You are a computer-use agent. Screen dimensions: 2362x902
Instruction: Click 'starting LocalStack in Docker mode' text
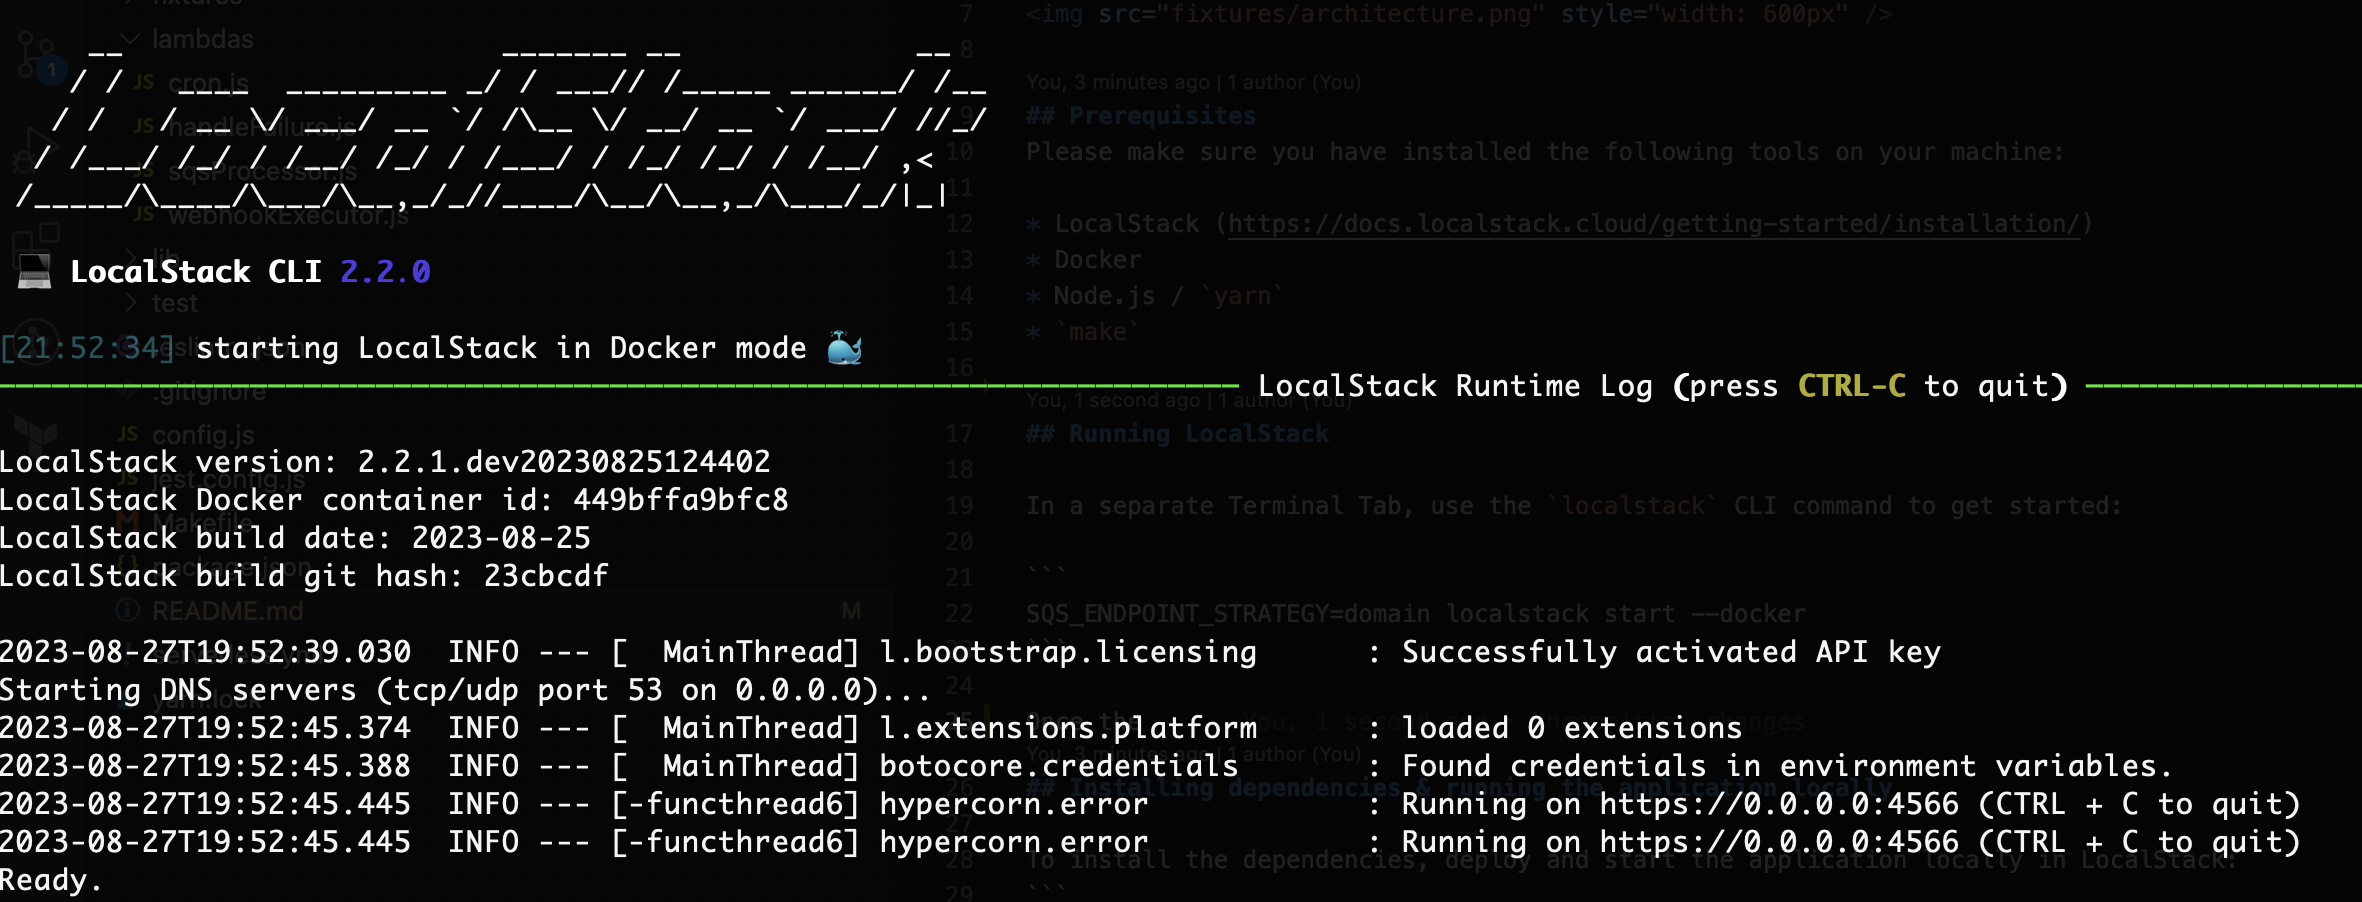tap(501, 348)
